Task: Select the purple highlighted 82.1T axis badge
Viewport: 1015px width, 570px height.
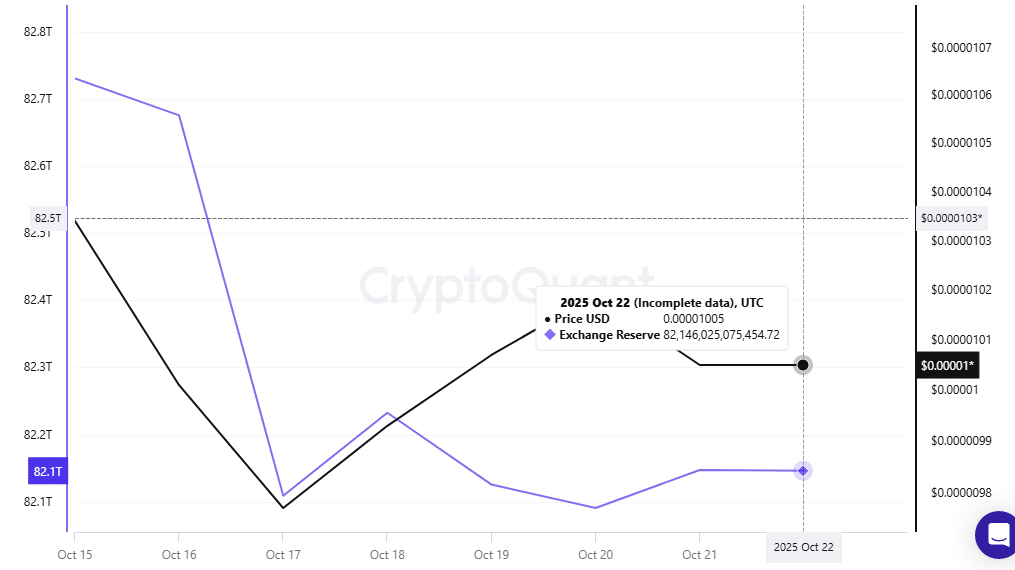Action: click(x=47, y=471)
